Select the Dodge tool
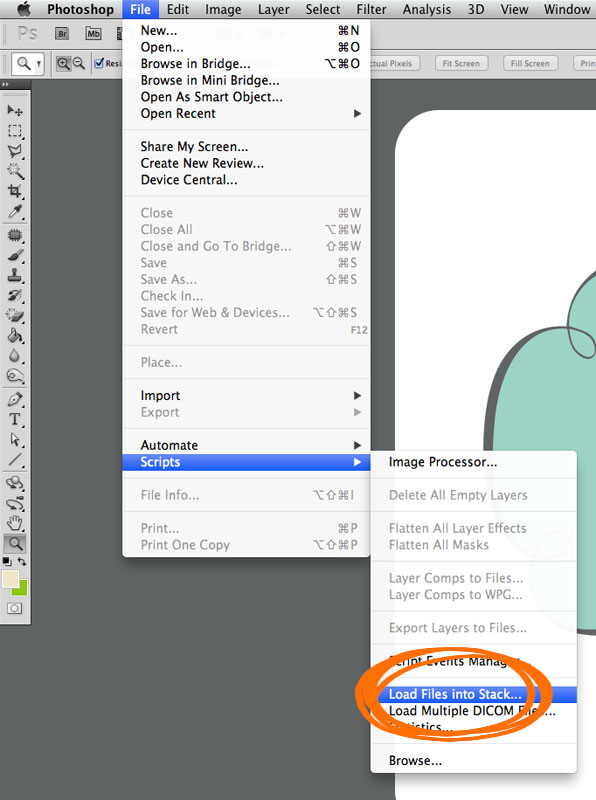Image resolution: width=596 pixels, height=800 pixels. click(15, 376)
